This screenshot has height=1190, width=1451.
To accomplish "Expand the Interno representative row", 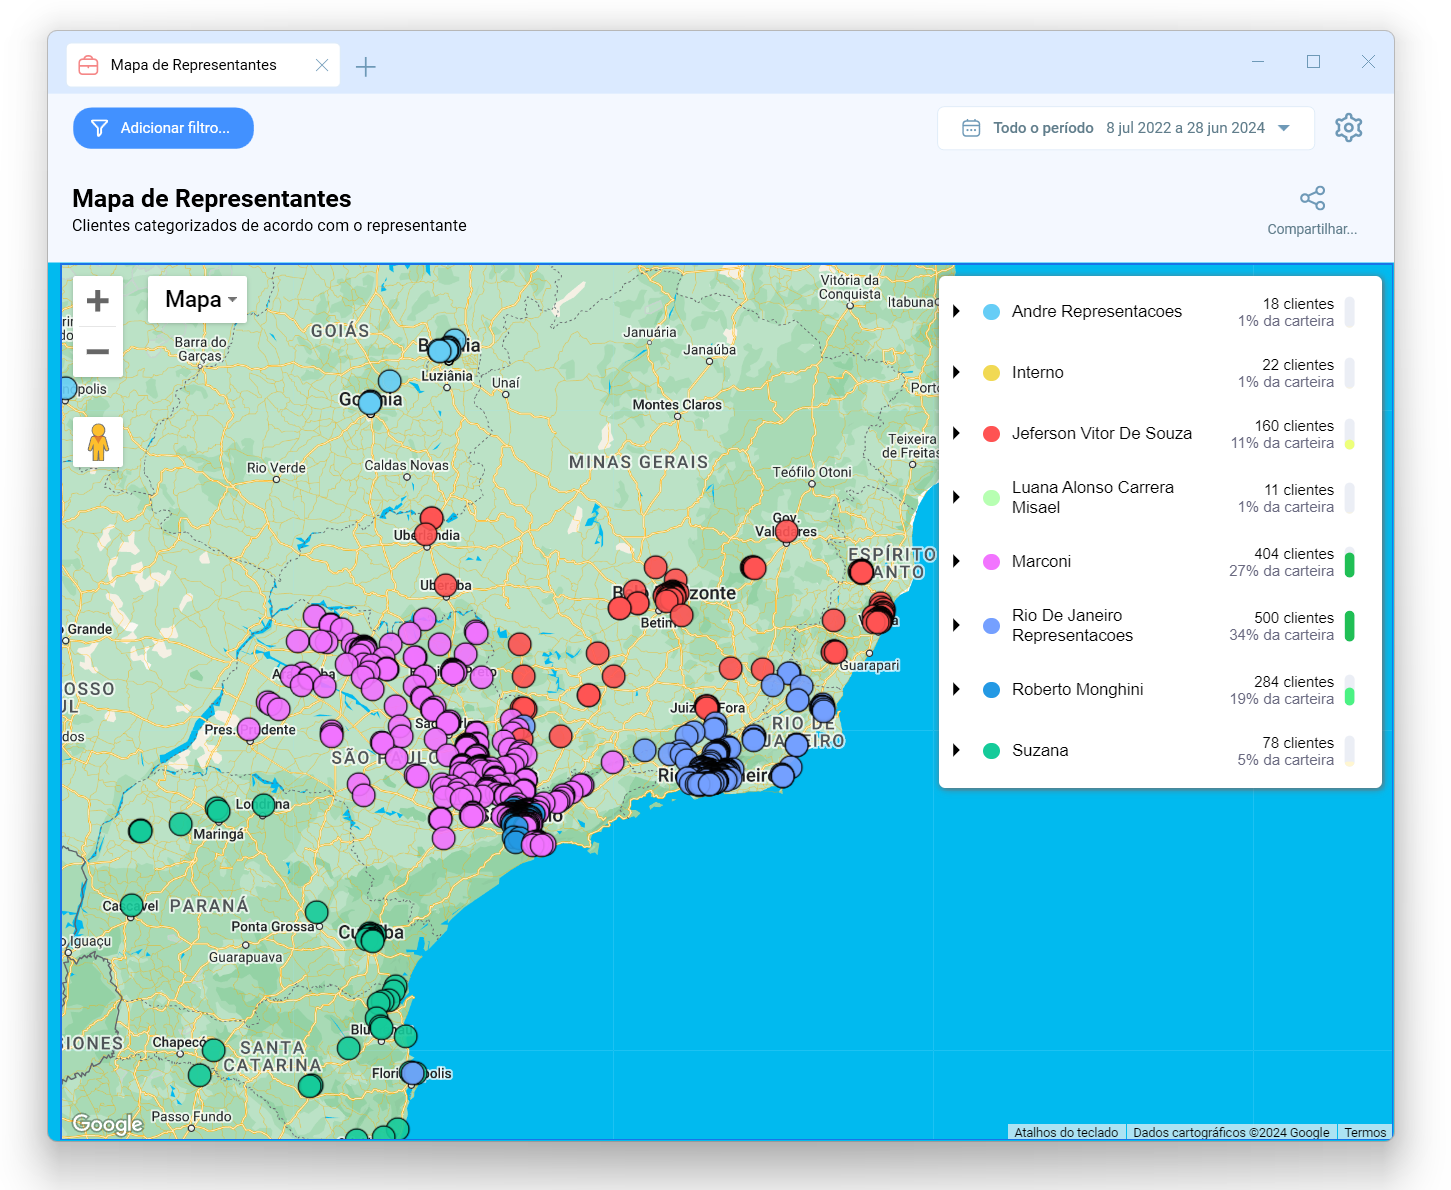I will [x=956, y=373].
